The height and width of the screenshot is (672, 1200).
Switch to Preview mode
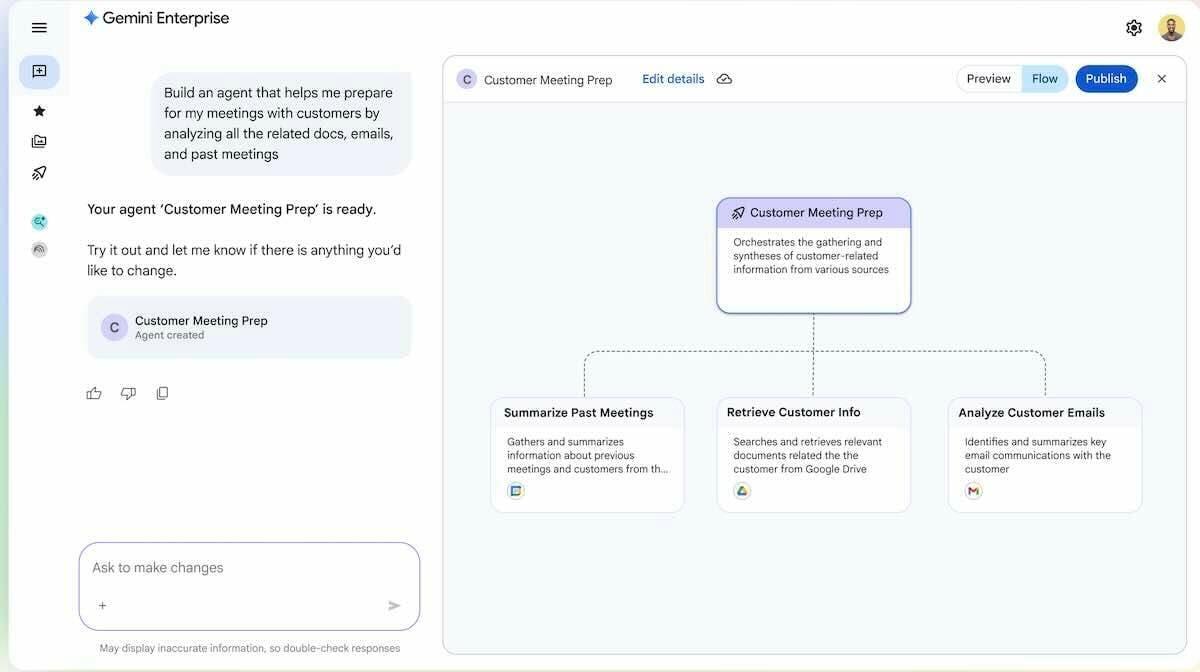(x=988, y=79)
